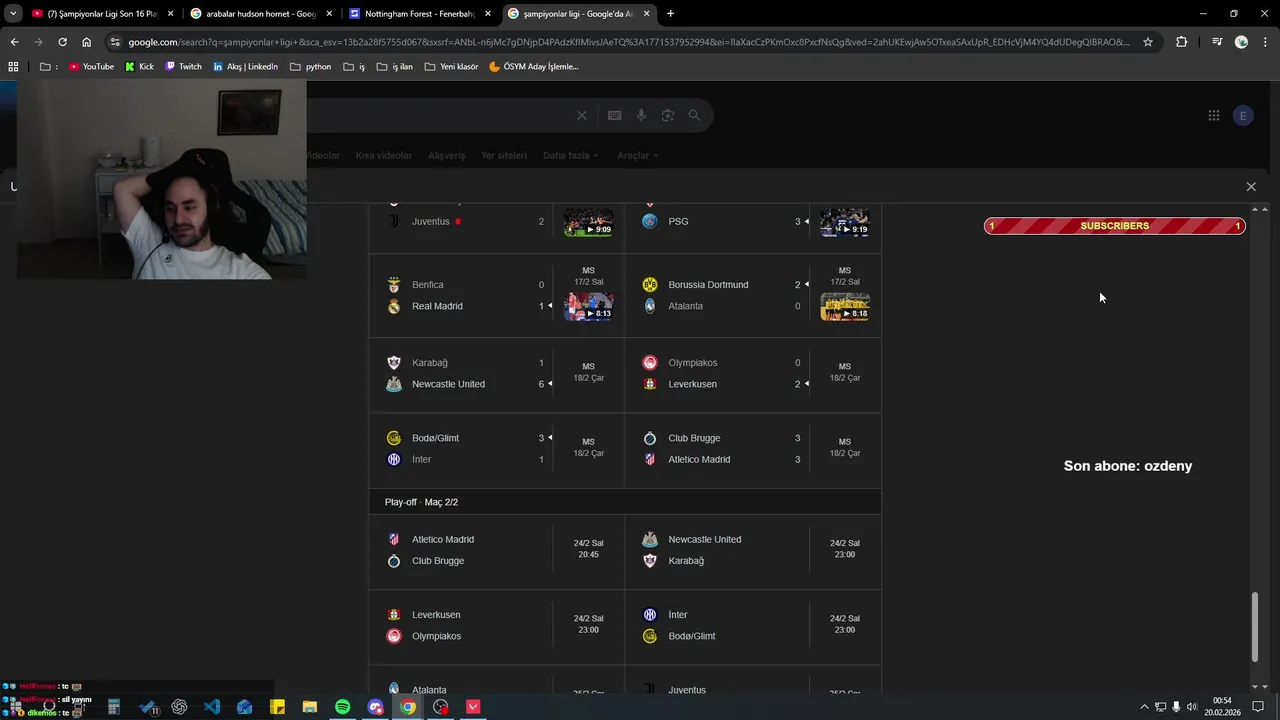Close the match results overlay panel
Image resolution: width=1280 pixels, height=720 pixels.
coord(1251,187)
